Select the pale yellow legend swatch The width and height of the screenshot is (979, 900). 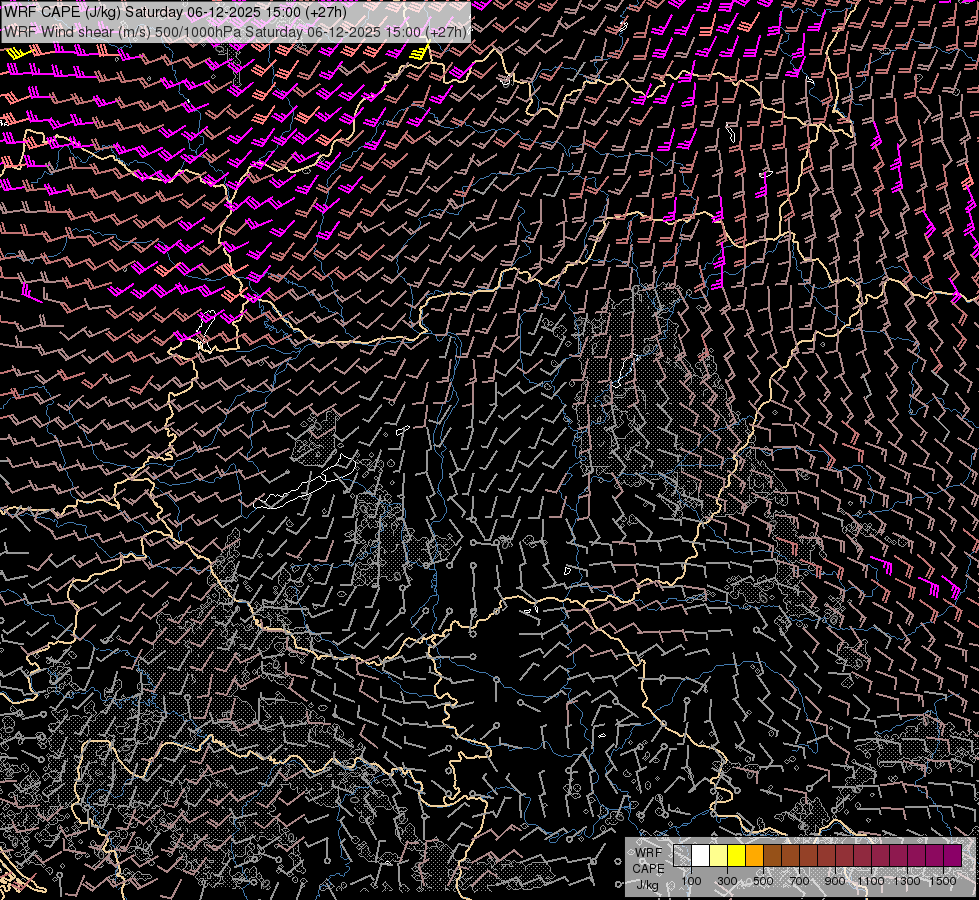719,856
